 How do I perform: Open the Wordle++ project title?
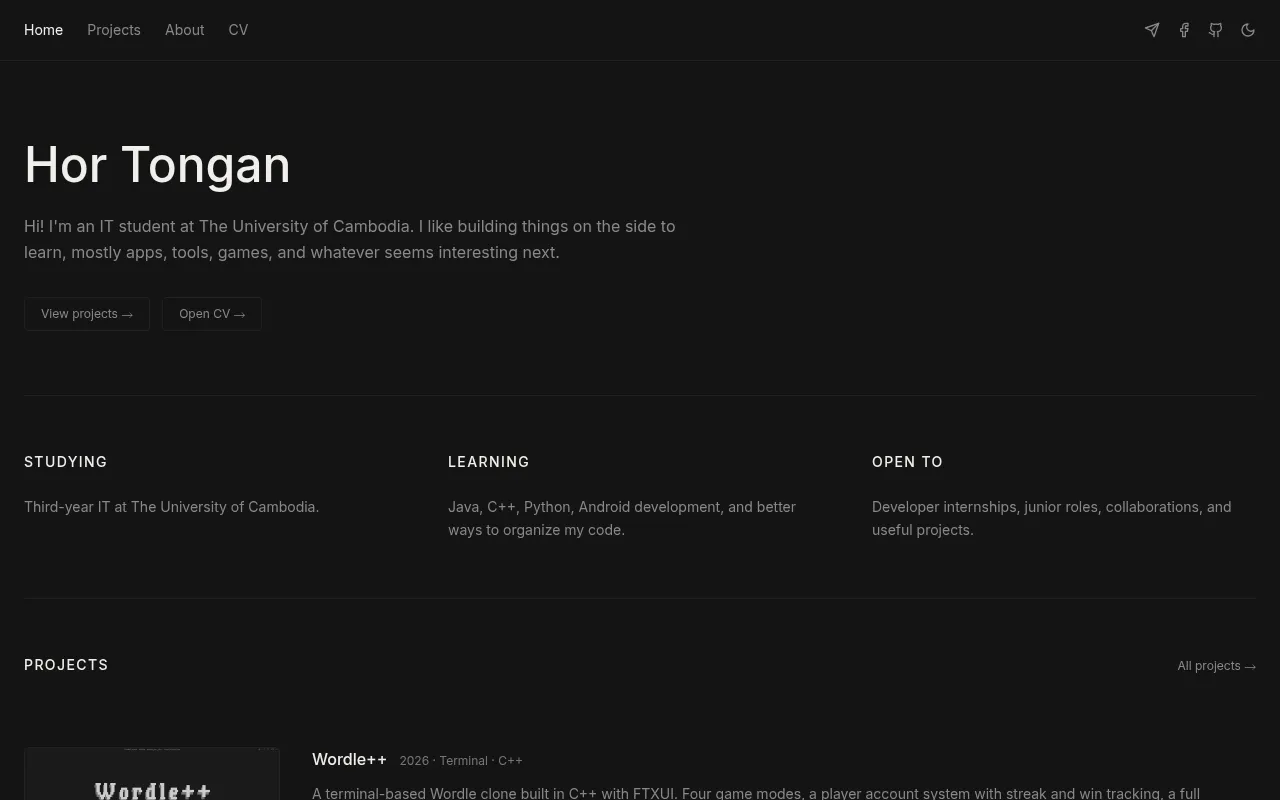349,759
